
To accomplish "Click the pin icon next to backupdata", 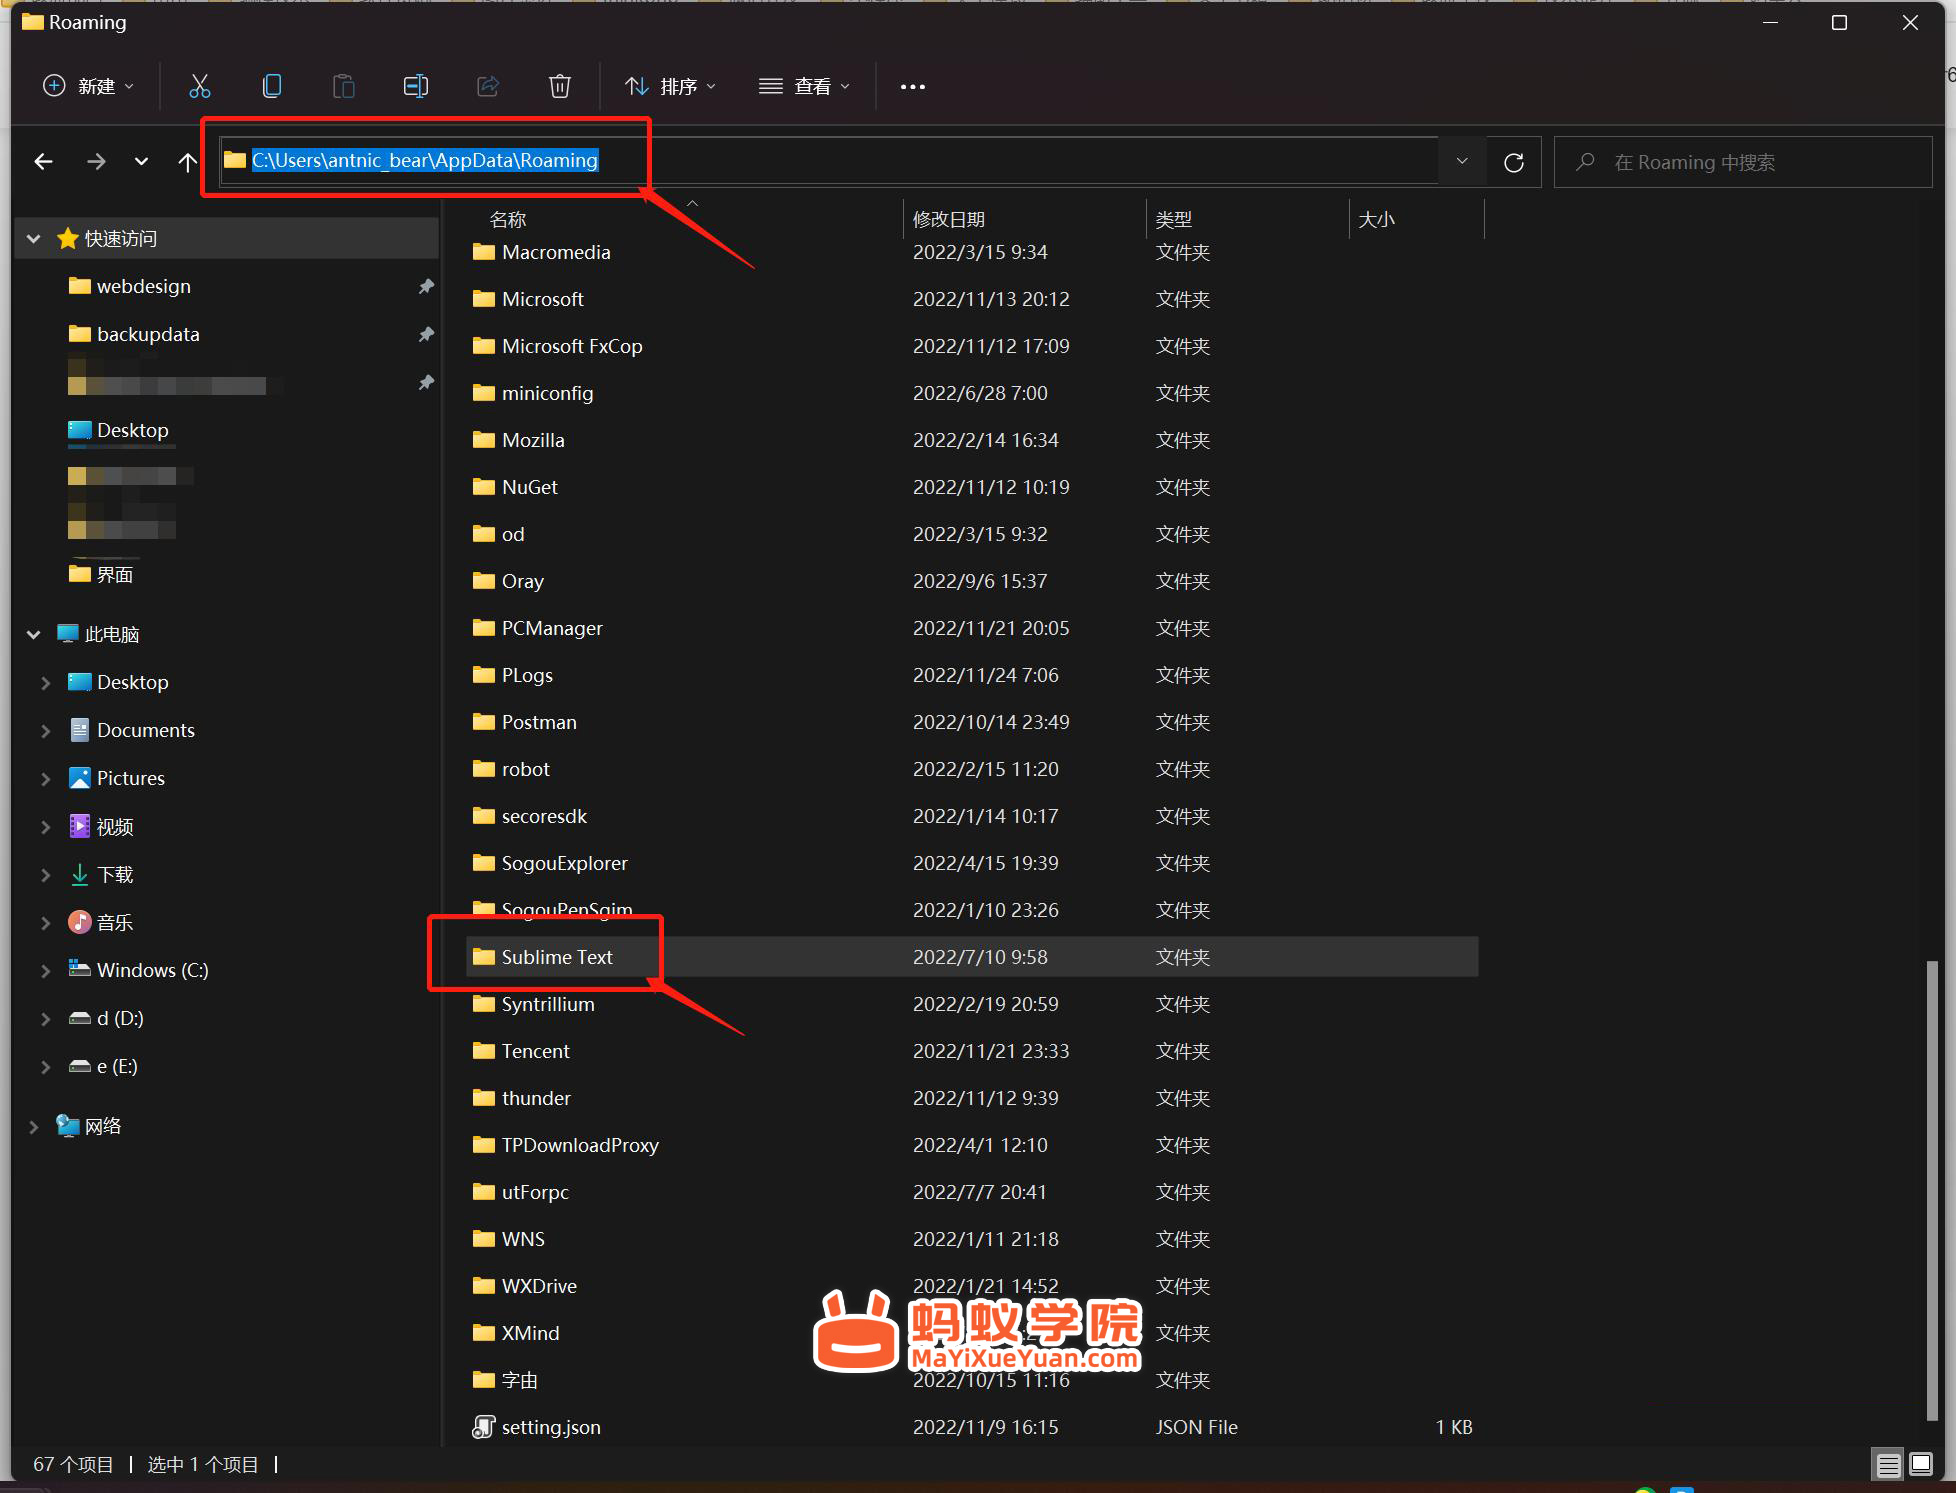I will click(426, 334).
